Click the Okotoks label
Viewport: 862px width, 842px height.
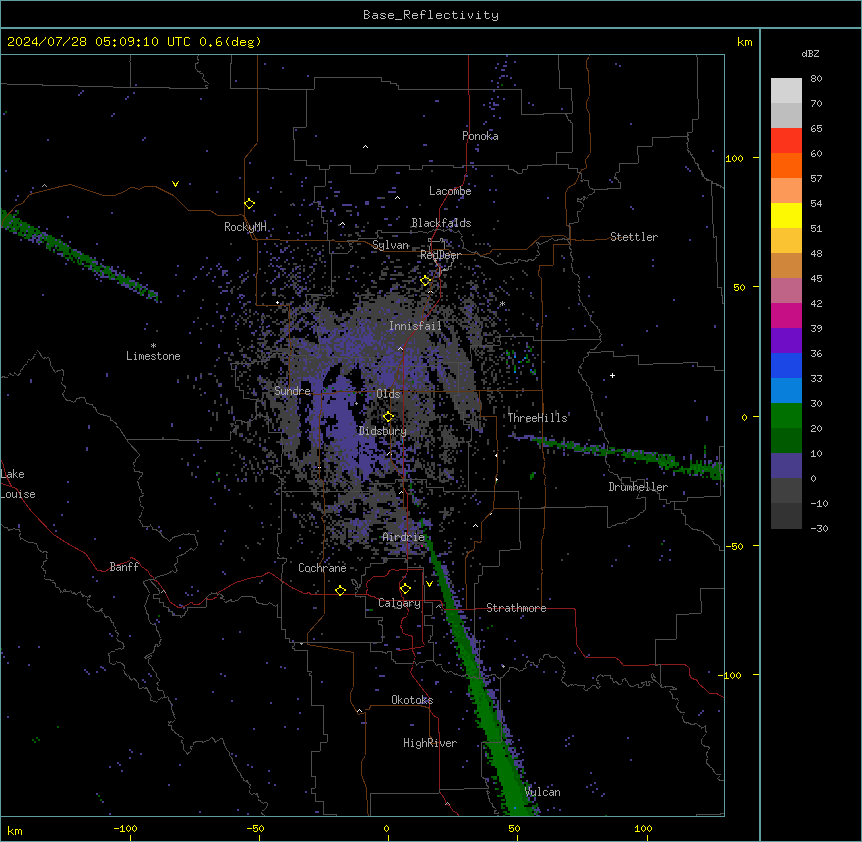[x=412, y=700]
